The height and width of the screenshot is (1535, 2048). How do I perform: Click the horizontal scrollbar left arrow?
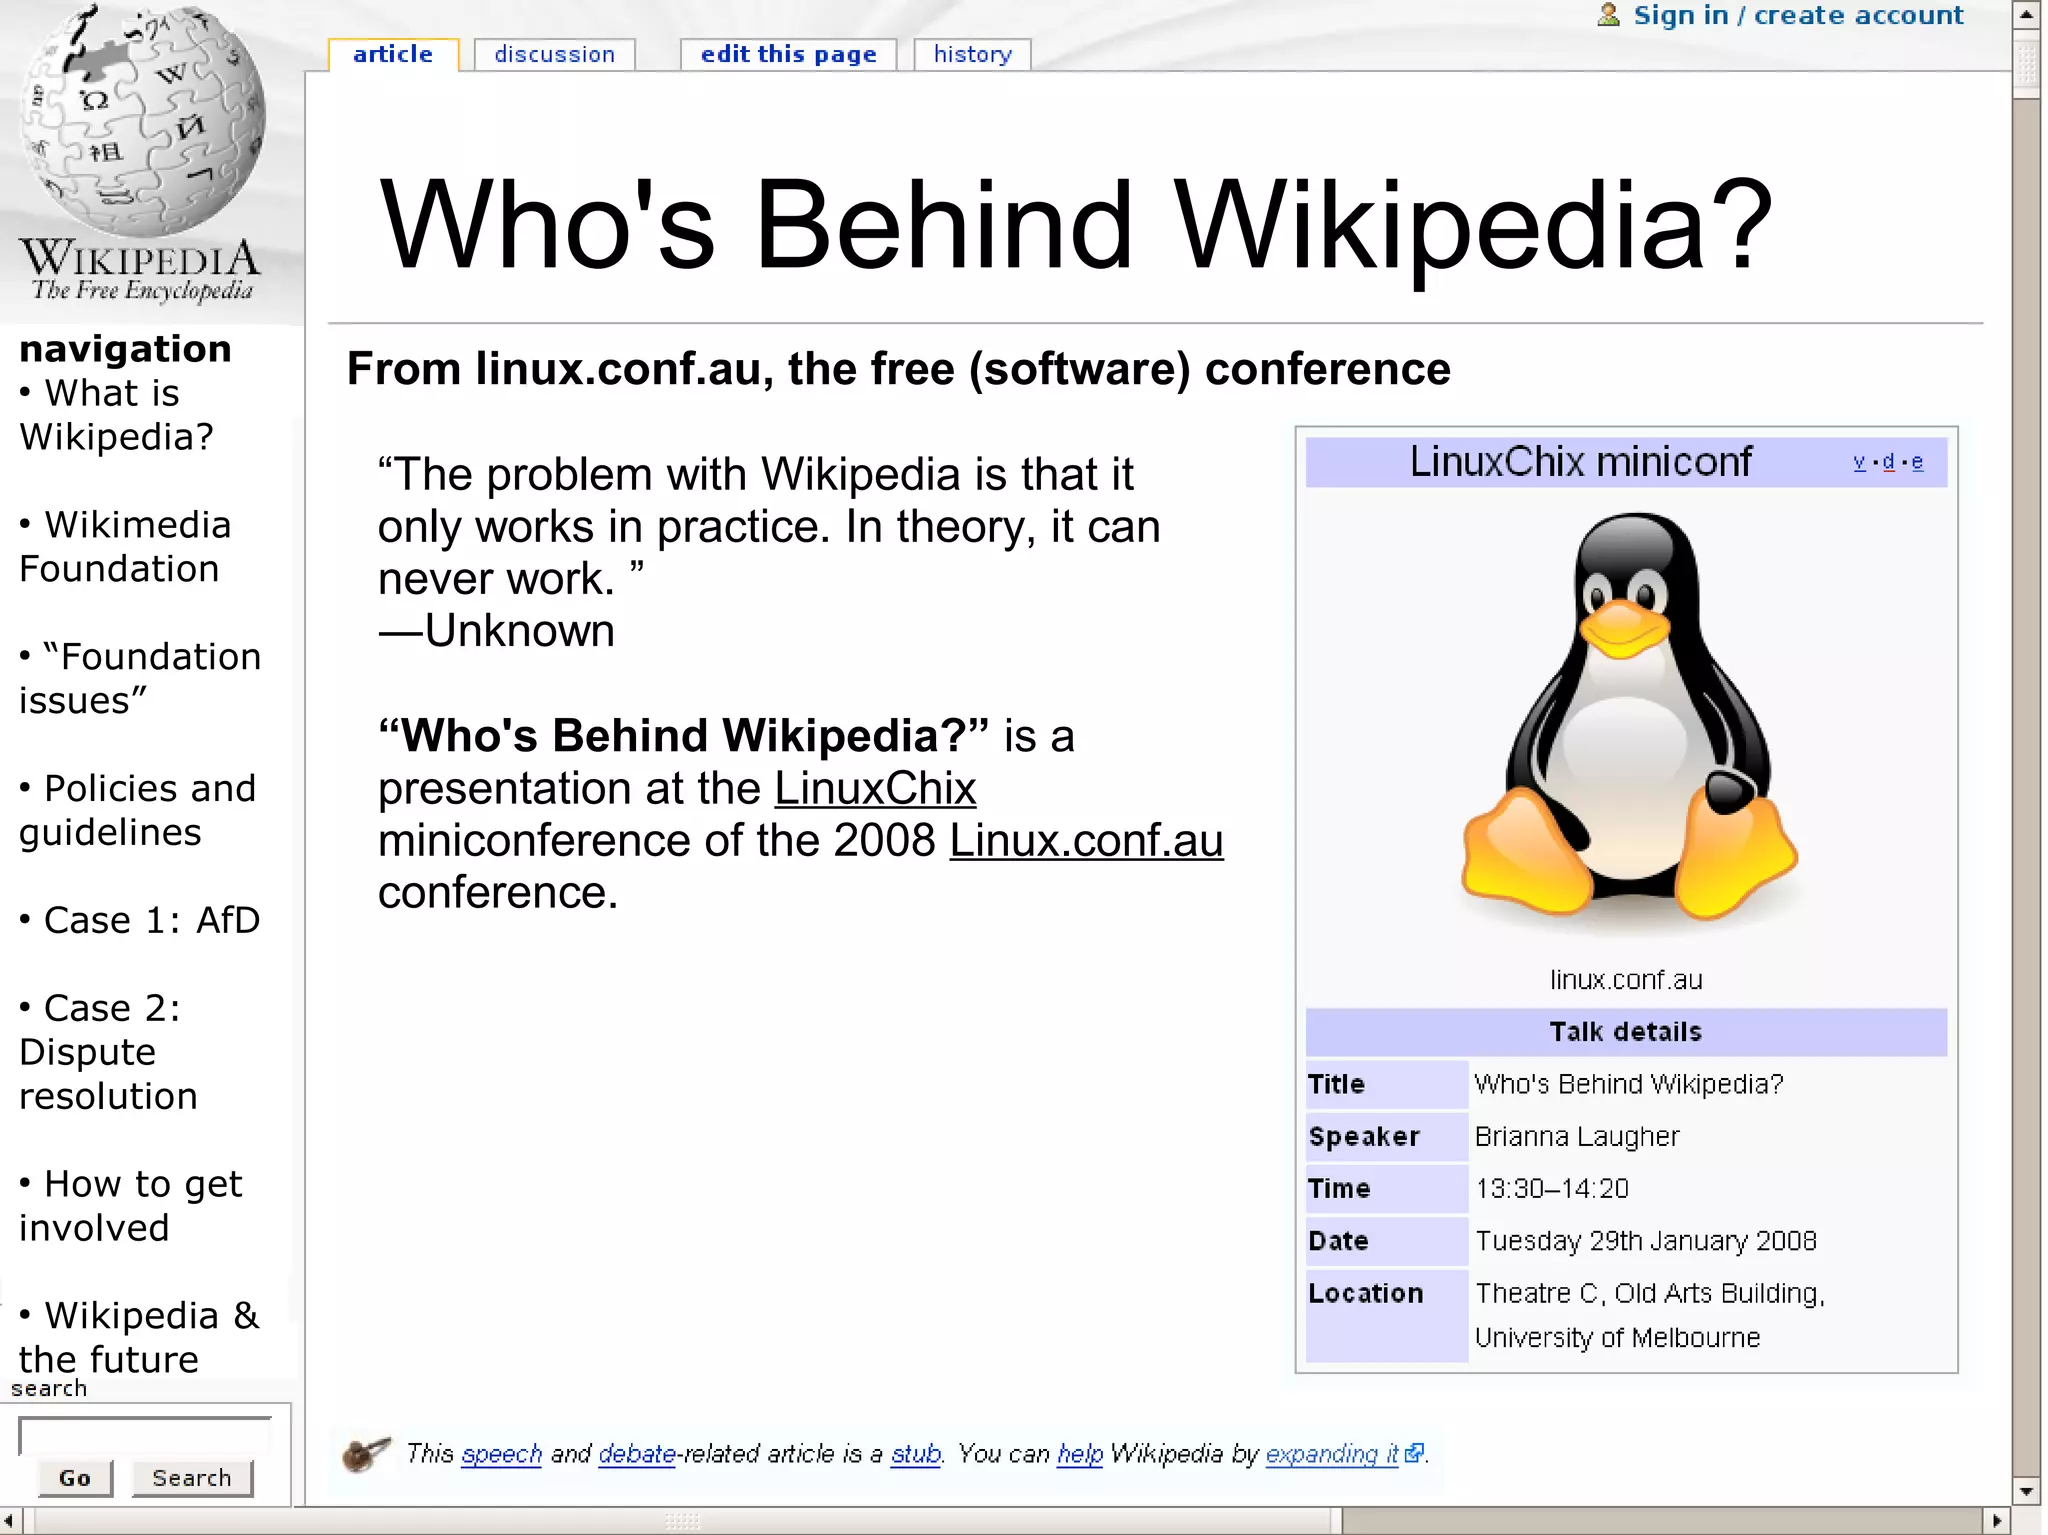click(9, 1520)
